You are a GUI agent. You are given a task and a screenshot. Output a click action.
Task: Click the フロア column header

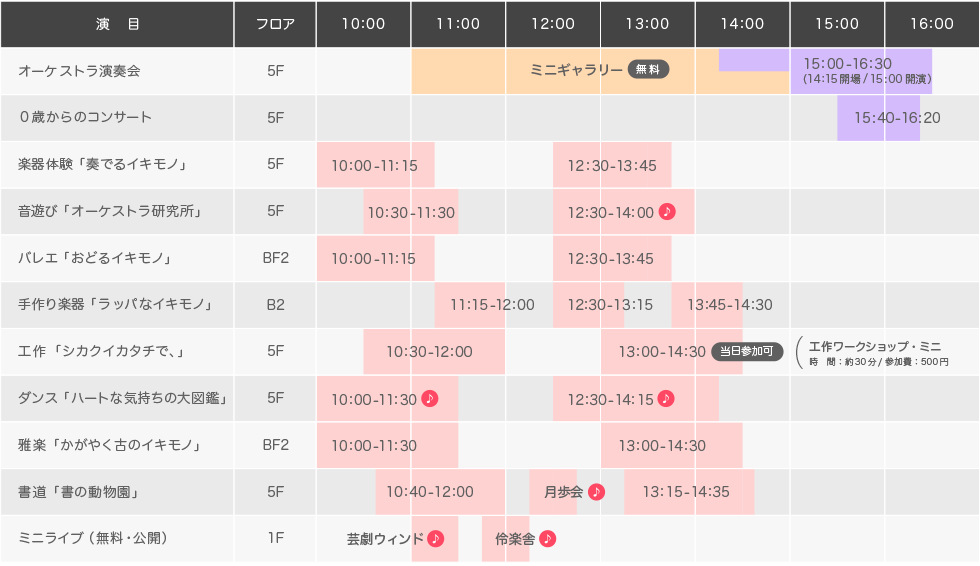pyautogui.click(x=275, y=24)
